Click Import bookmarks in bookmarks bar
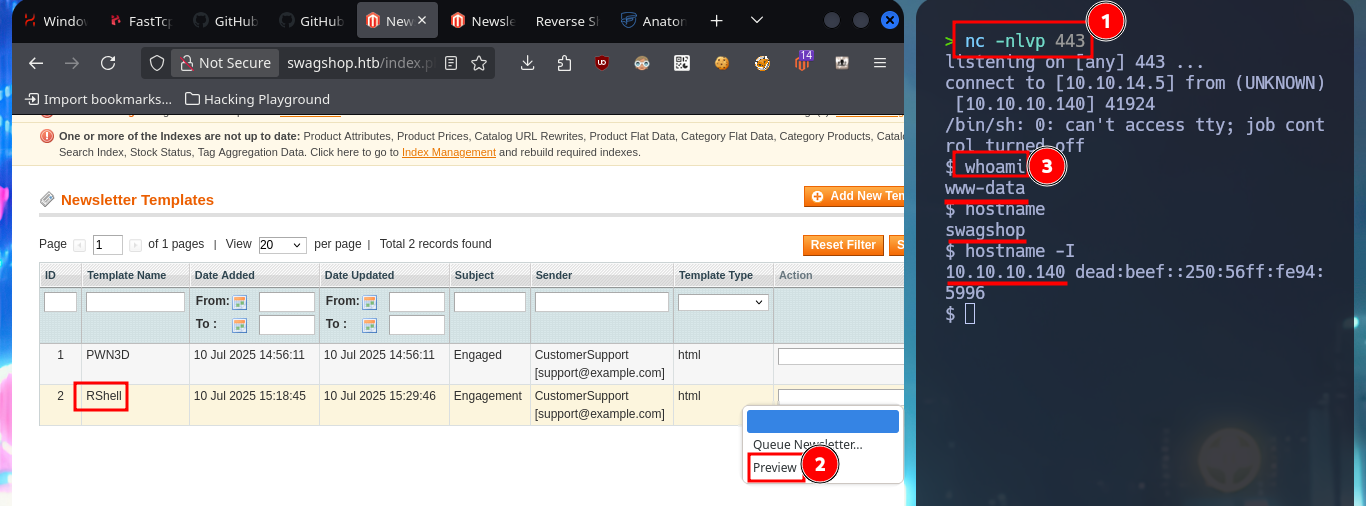This screenshot has height=506, width=1366. coord(98,99)
